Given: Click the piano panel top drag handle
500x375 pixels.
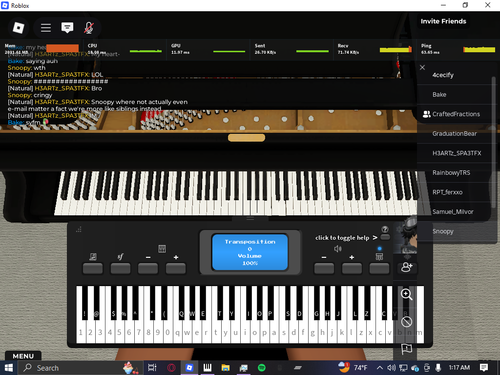Looking at the screenshot, I should point(250,219).
